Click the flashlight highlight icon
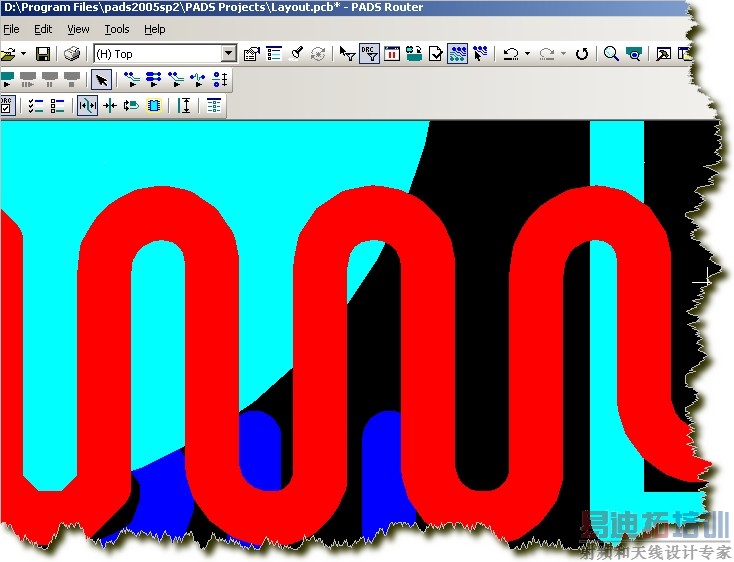Viewport: 734px width, 562px height. (296, 54)
